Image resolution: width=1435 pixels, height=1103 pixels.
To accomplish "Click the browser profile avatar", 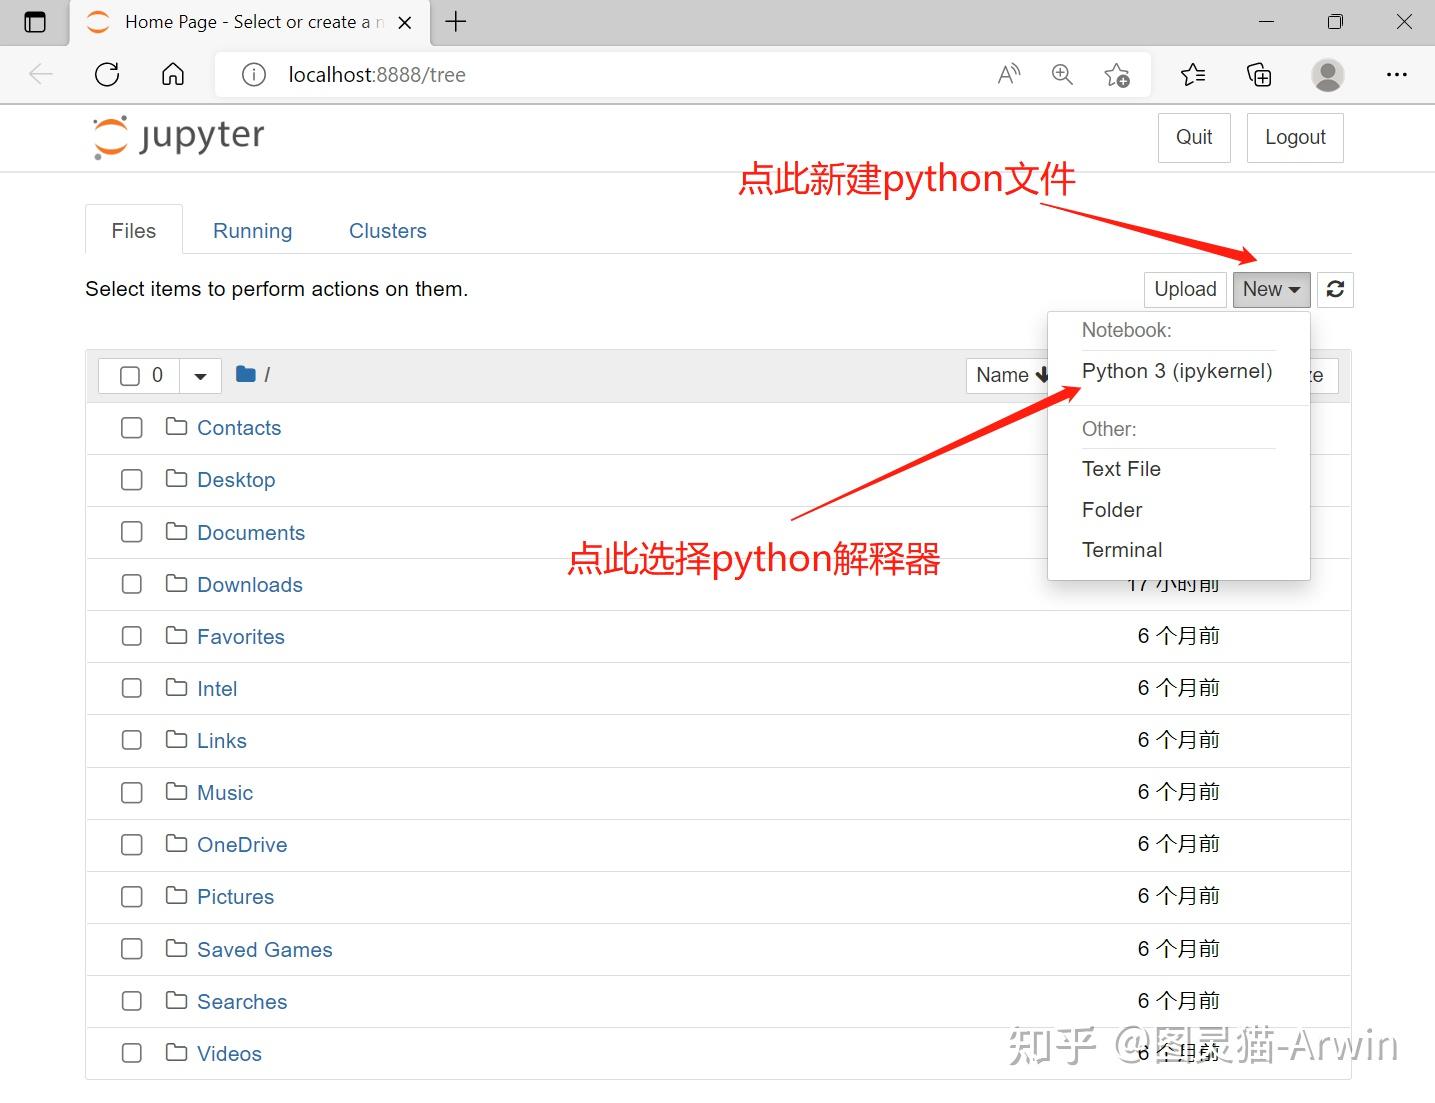I will pos(1327,74).
